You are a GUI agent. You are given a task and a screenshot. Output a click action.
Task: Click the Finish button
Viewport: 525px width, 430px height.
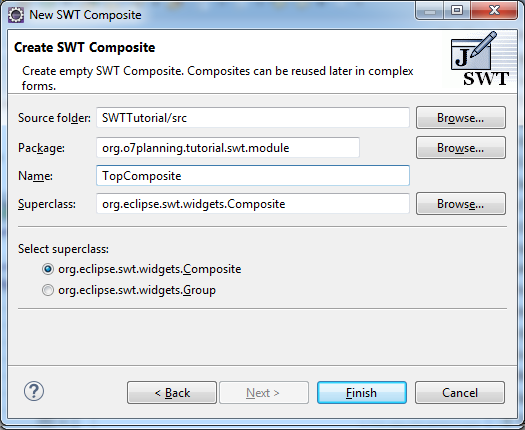coord(362,392)
